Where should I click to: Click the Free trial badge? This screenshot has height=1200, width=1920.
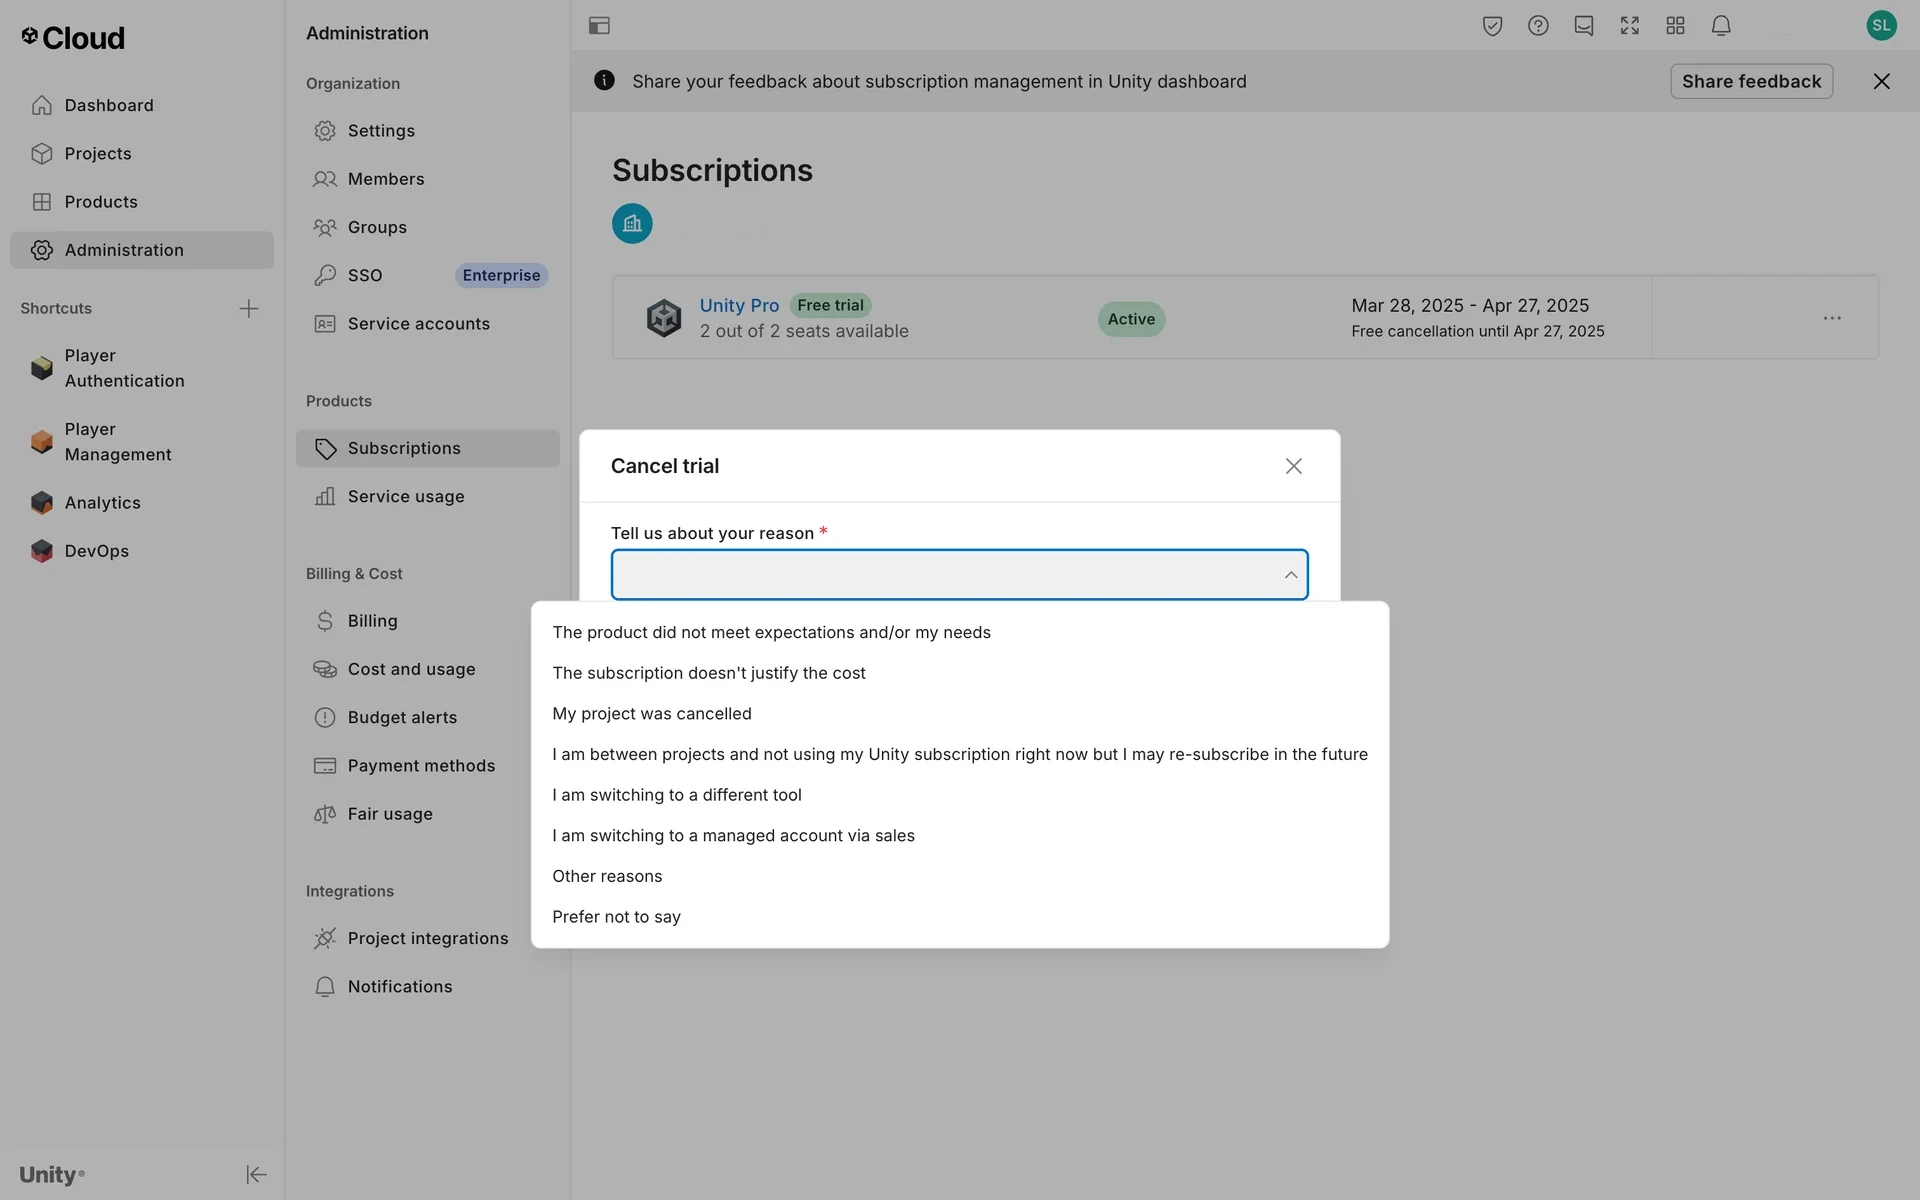pos(830,305)
